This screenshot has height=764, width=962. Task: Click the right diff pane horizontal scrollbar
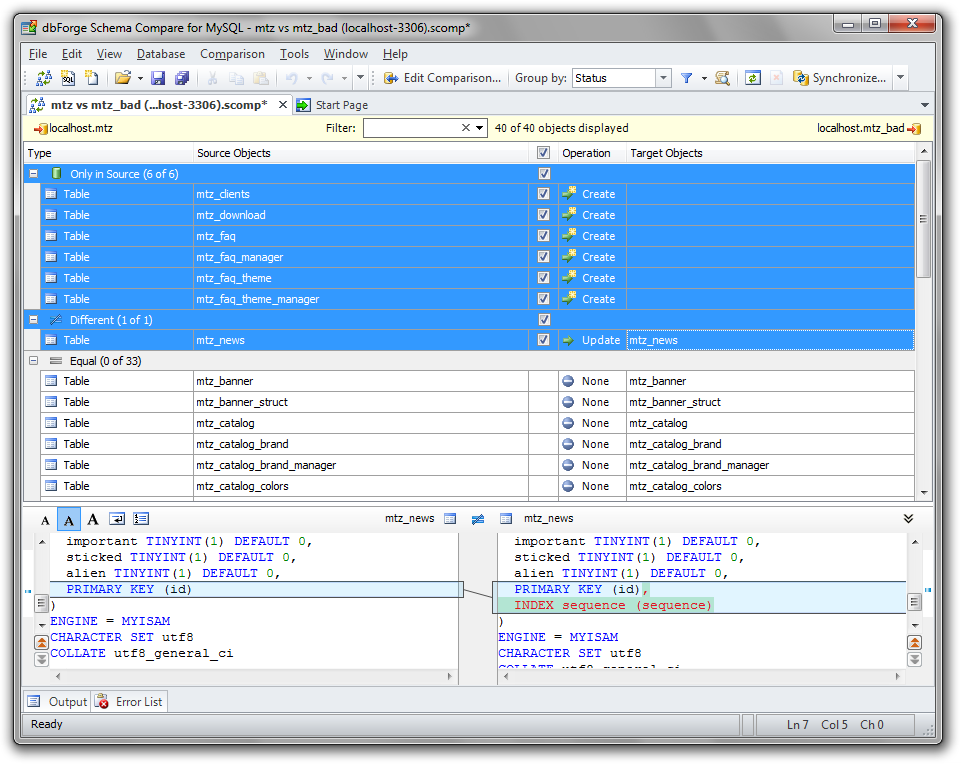click(702, 676)
